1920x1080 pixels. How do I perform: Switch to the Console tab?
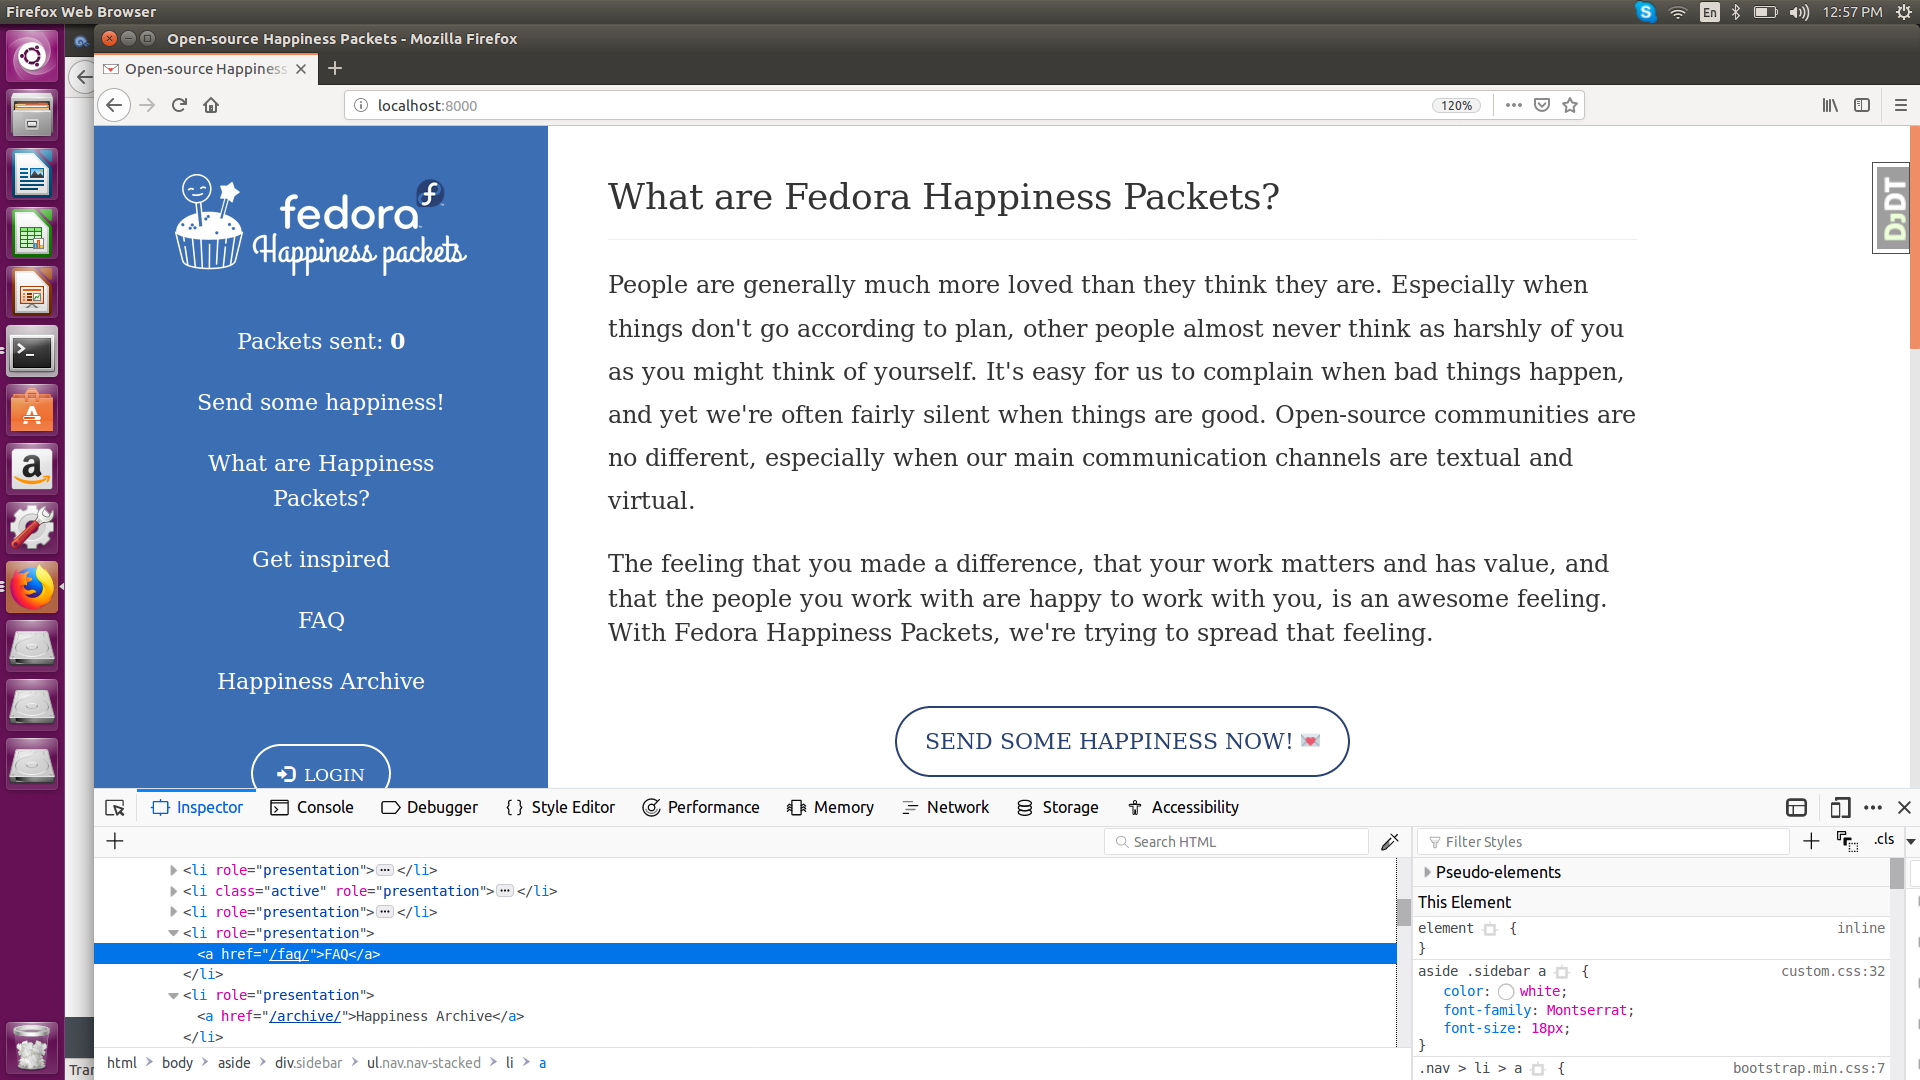pyautogui.click(x=312, y=808)
